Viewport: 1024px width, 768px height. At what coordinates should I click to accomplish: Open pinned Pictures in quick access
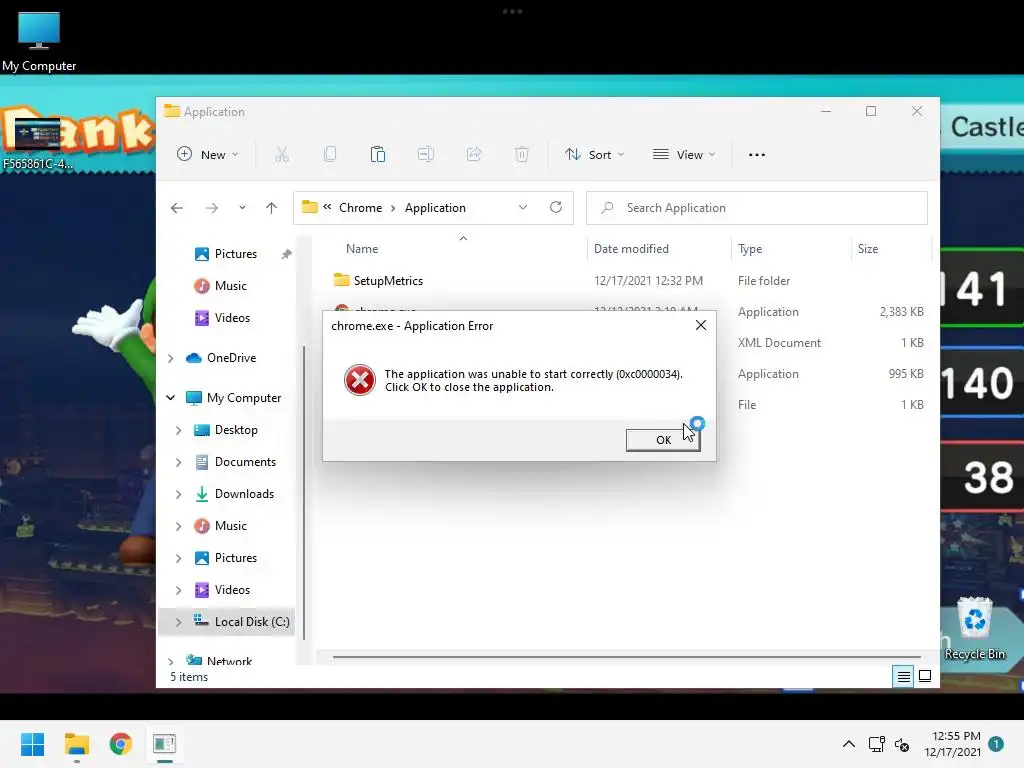(236, 254)
